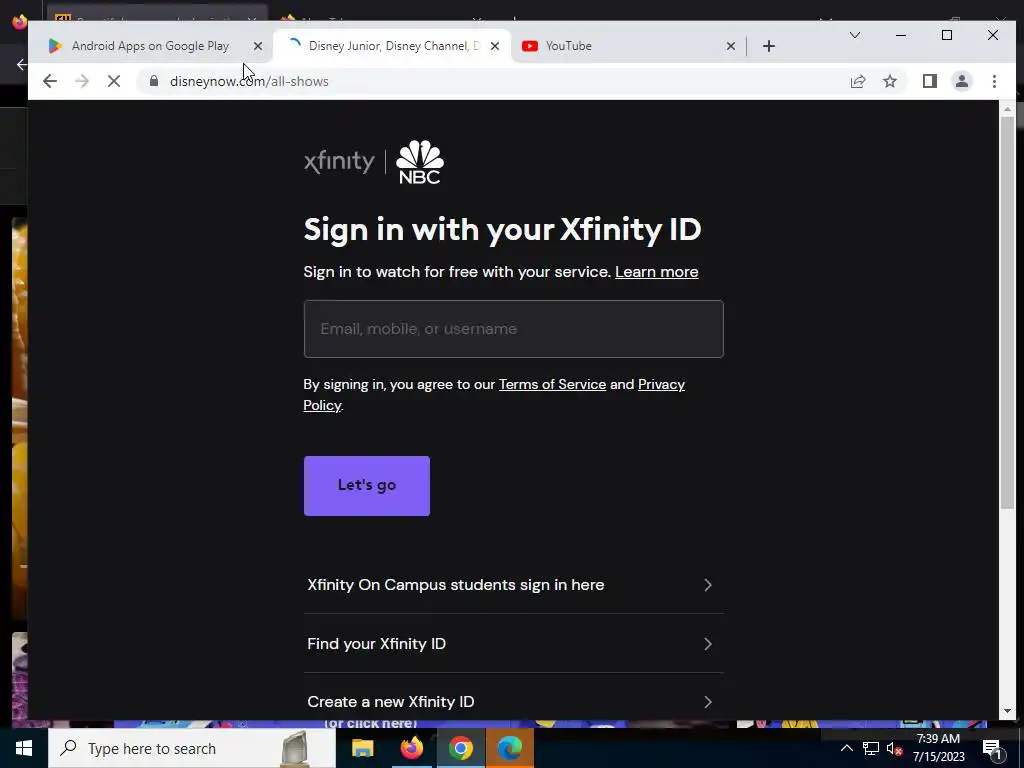1024x768 pixels.
Task: Open the notification center icon
Action: 991,748
